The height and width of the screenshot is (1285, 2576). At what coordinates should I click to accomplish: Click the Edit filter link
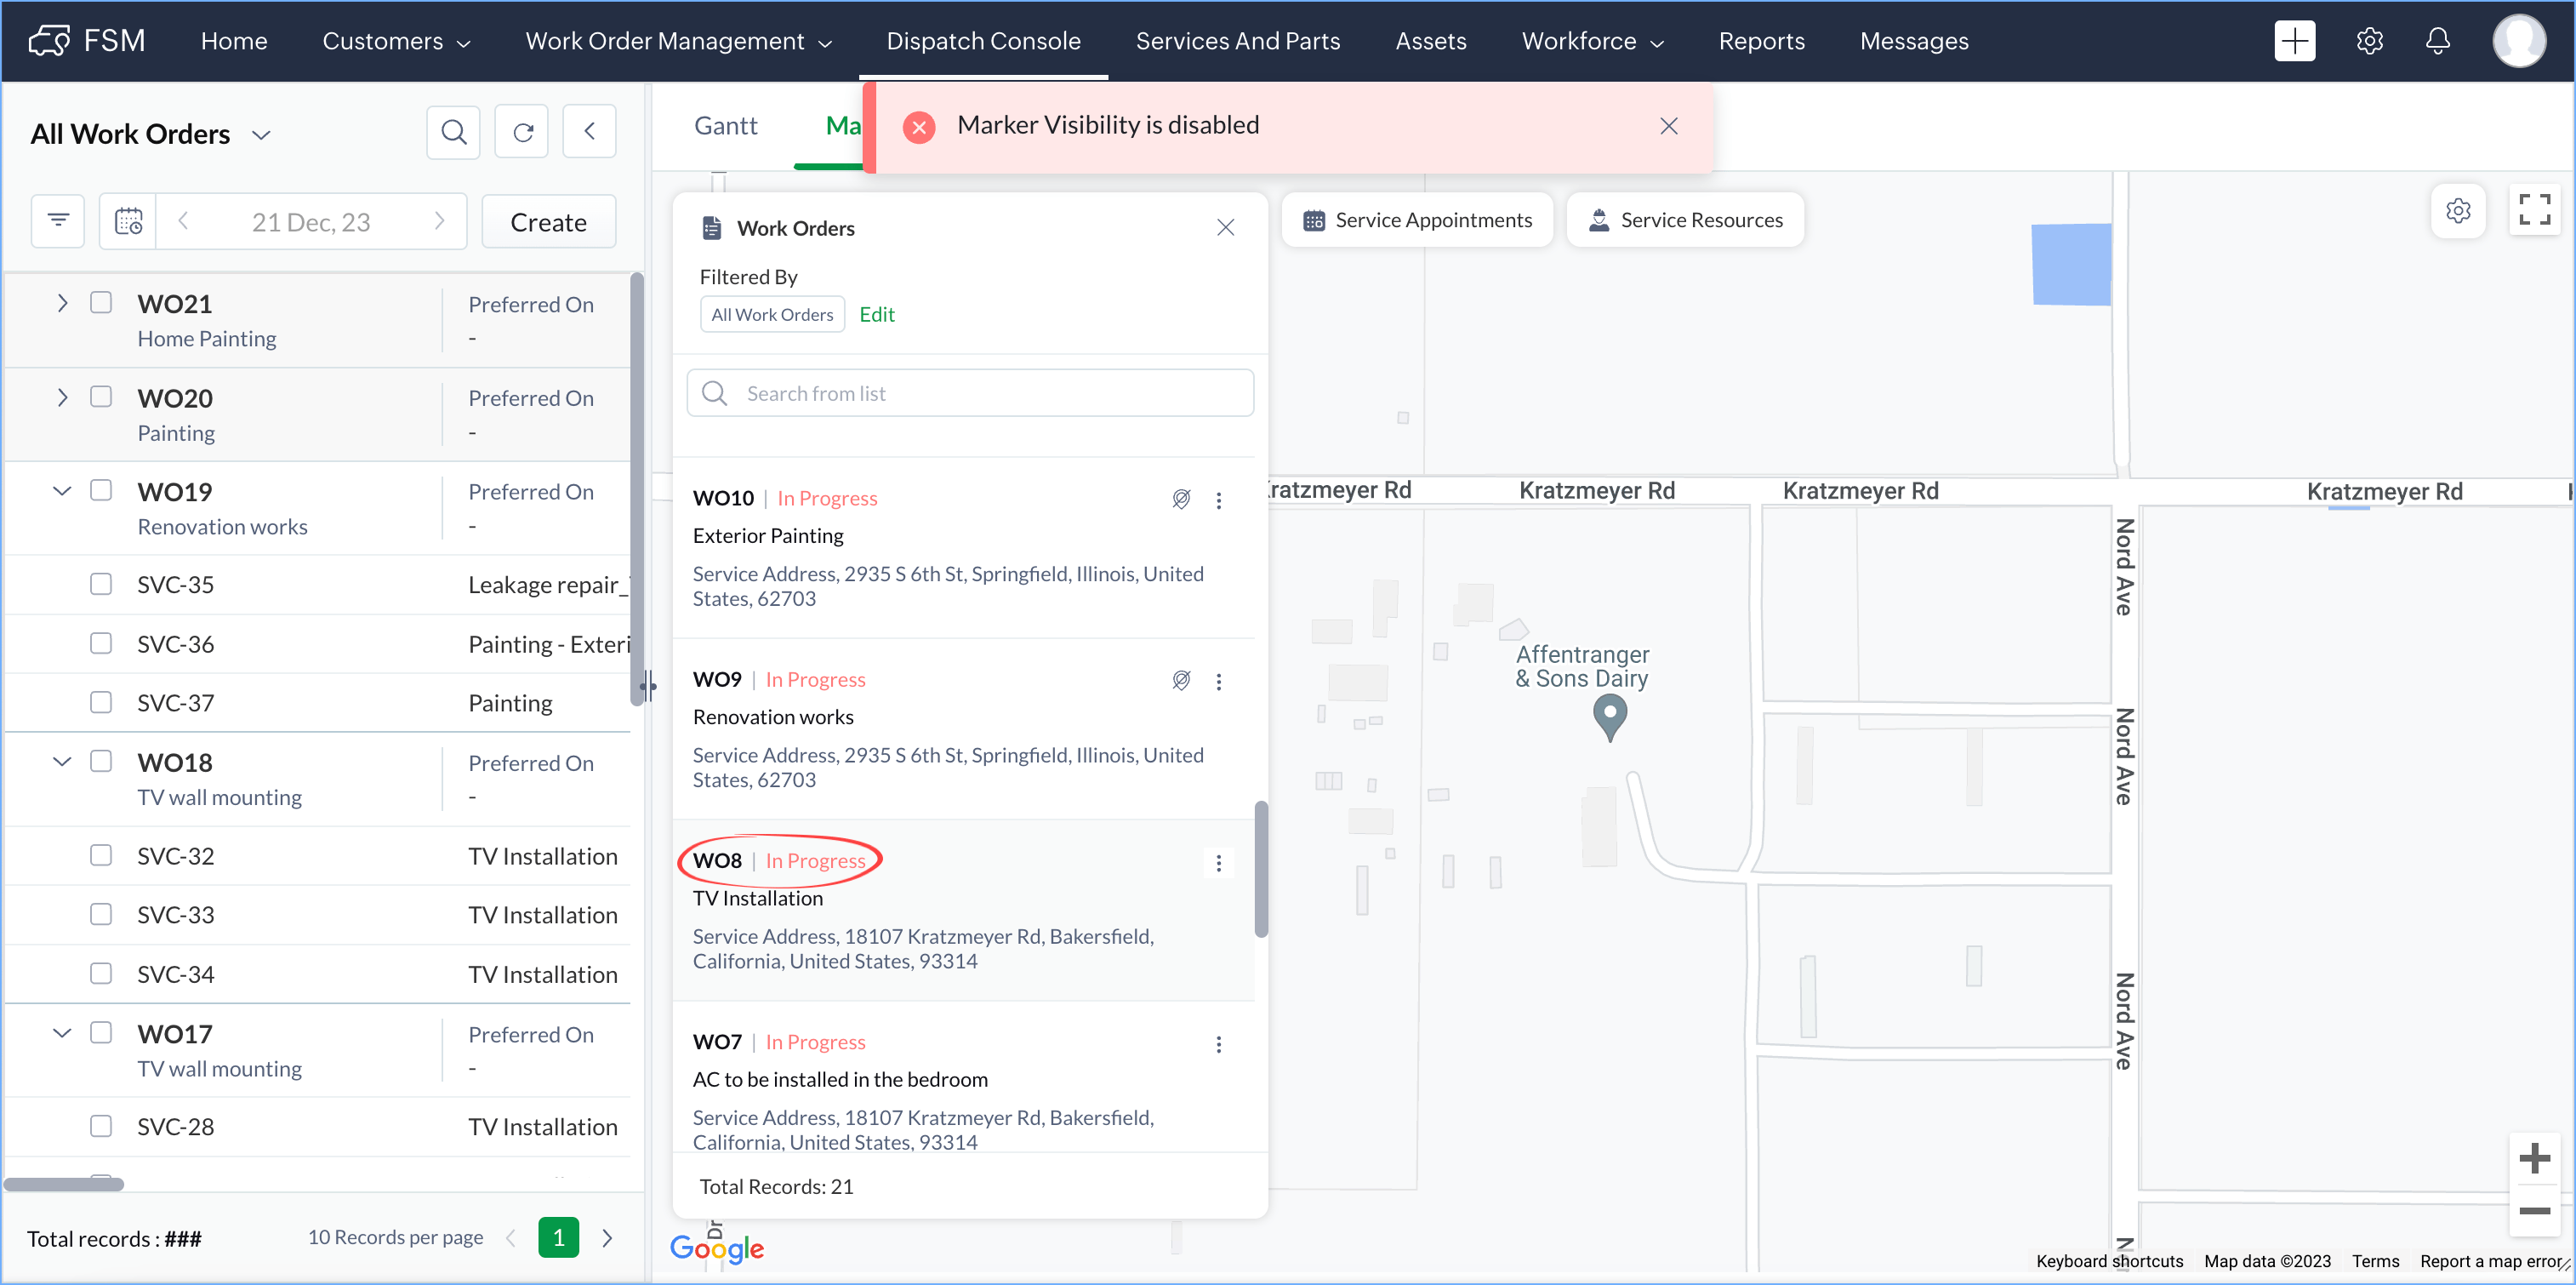(877, 314)
